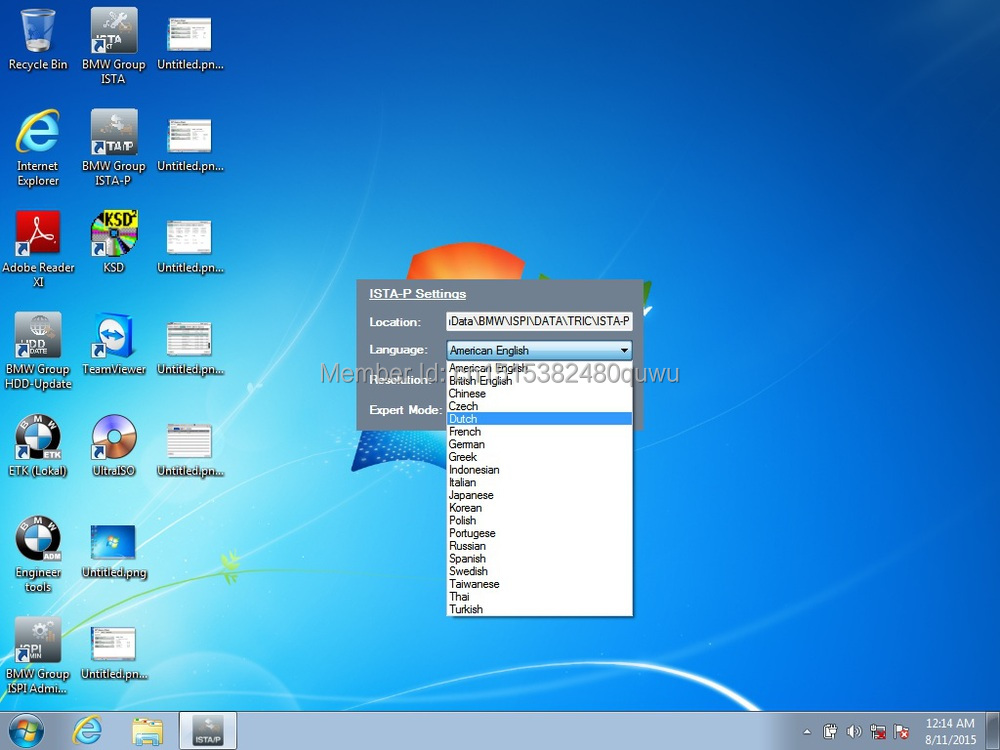Click the volume speaker tray icon
The image size is (1000, 750).
point(854,731)
